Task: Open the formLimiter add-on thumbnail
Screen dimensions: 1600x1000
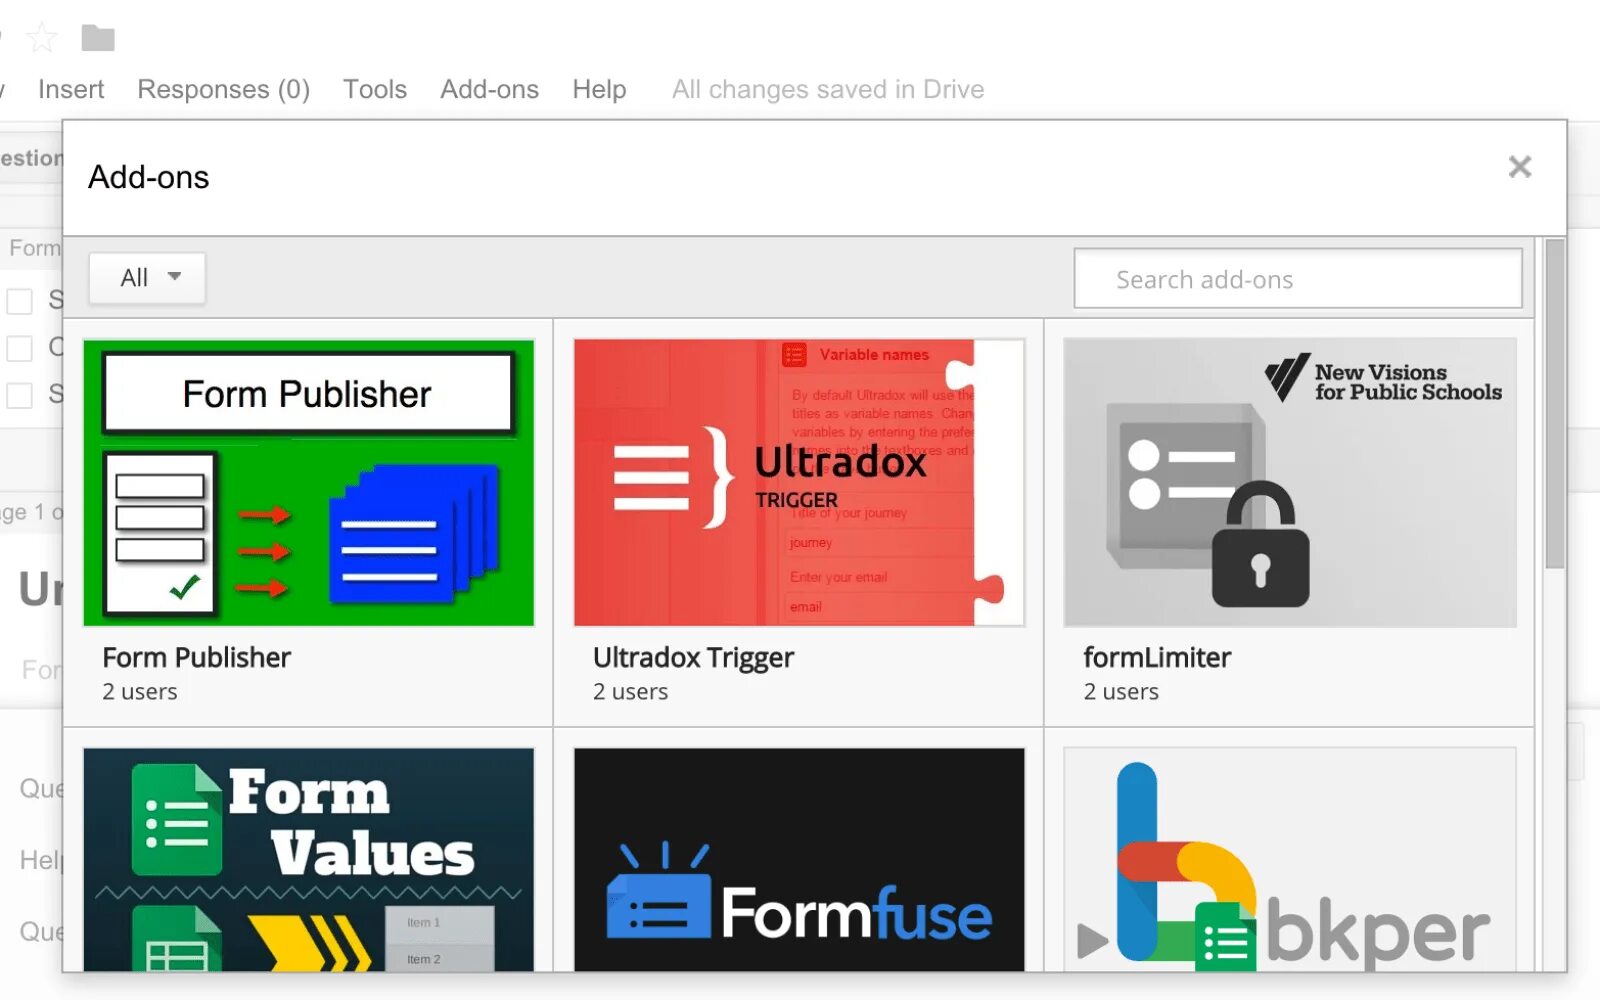Action: coord(1290,483)
